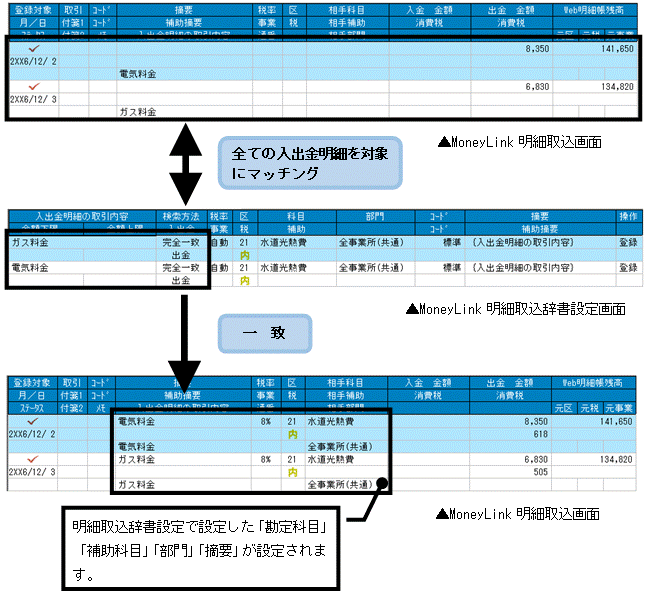Click (入出金明細の取引内容) summary in ガス料金 row
This screenshot has height=595, width=657.
point(523,242)
